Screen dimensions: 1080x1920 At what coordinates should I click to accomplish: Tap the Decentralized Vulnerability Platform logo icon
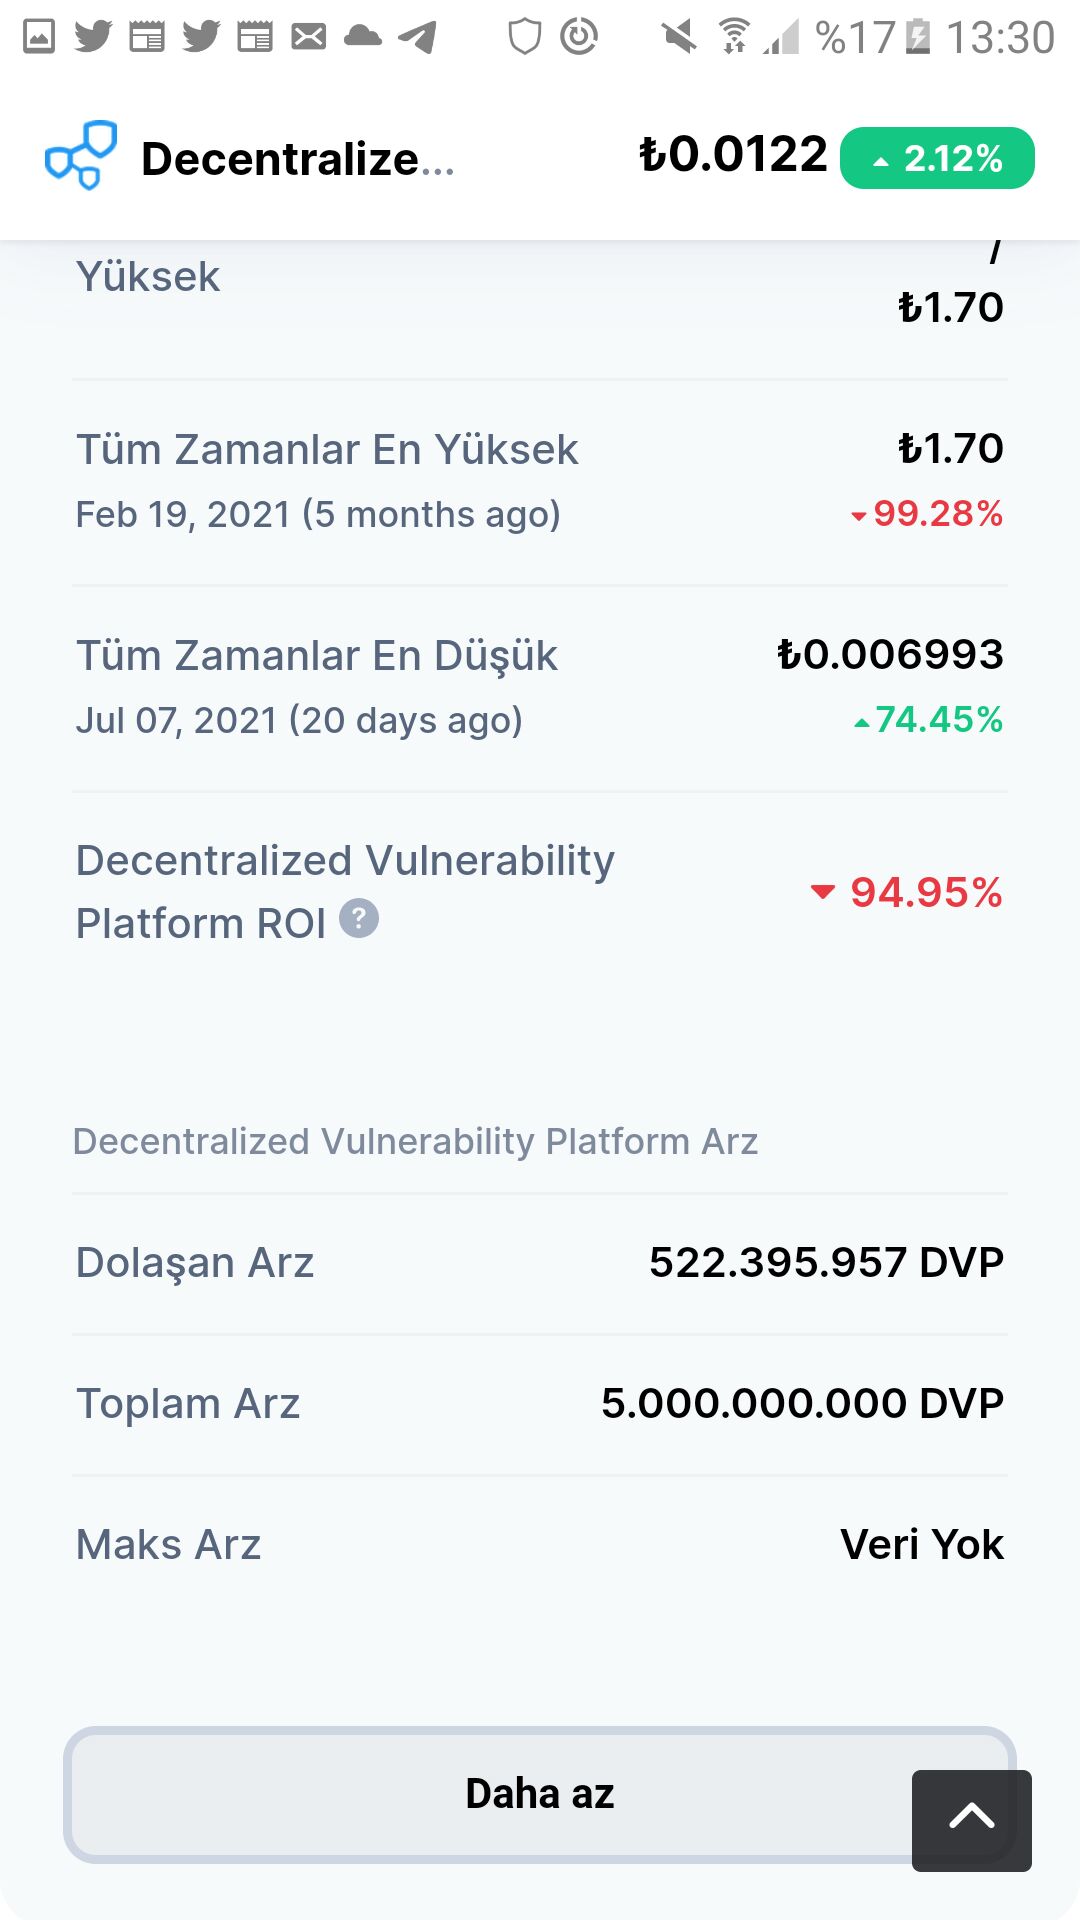[81, 156]
